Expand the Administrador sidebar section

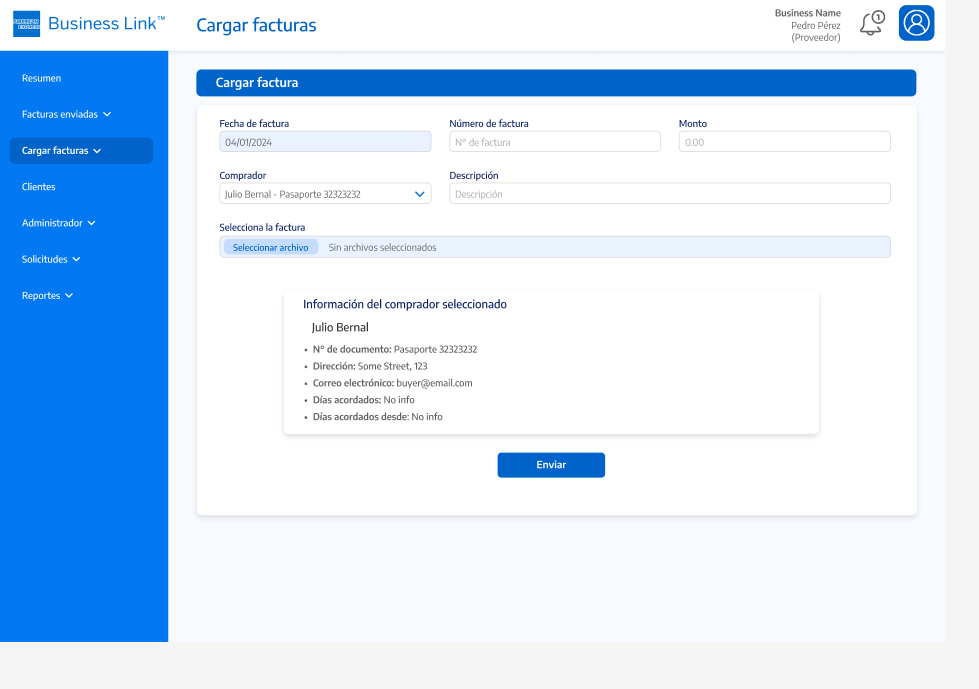pyautogui.click(x=92, y=223)
